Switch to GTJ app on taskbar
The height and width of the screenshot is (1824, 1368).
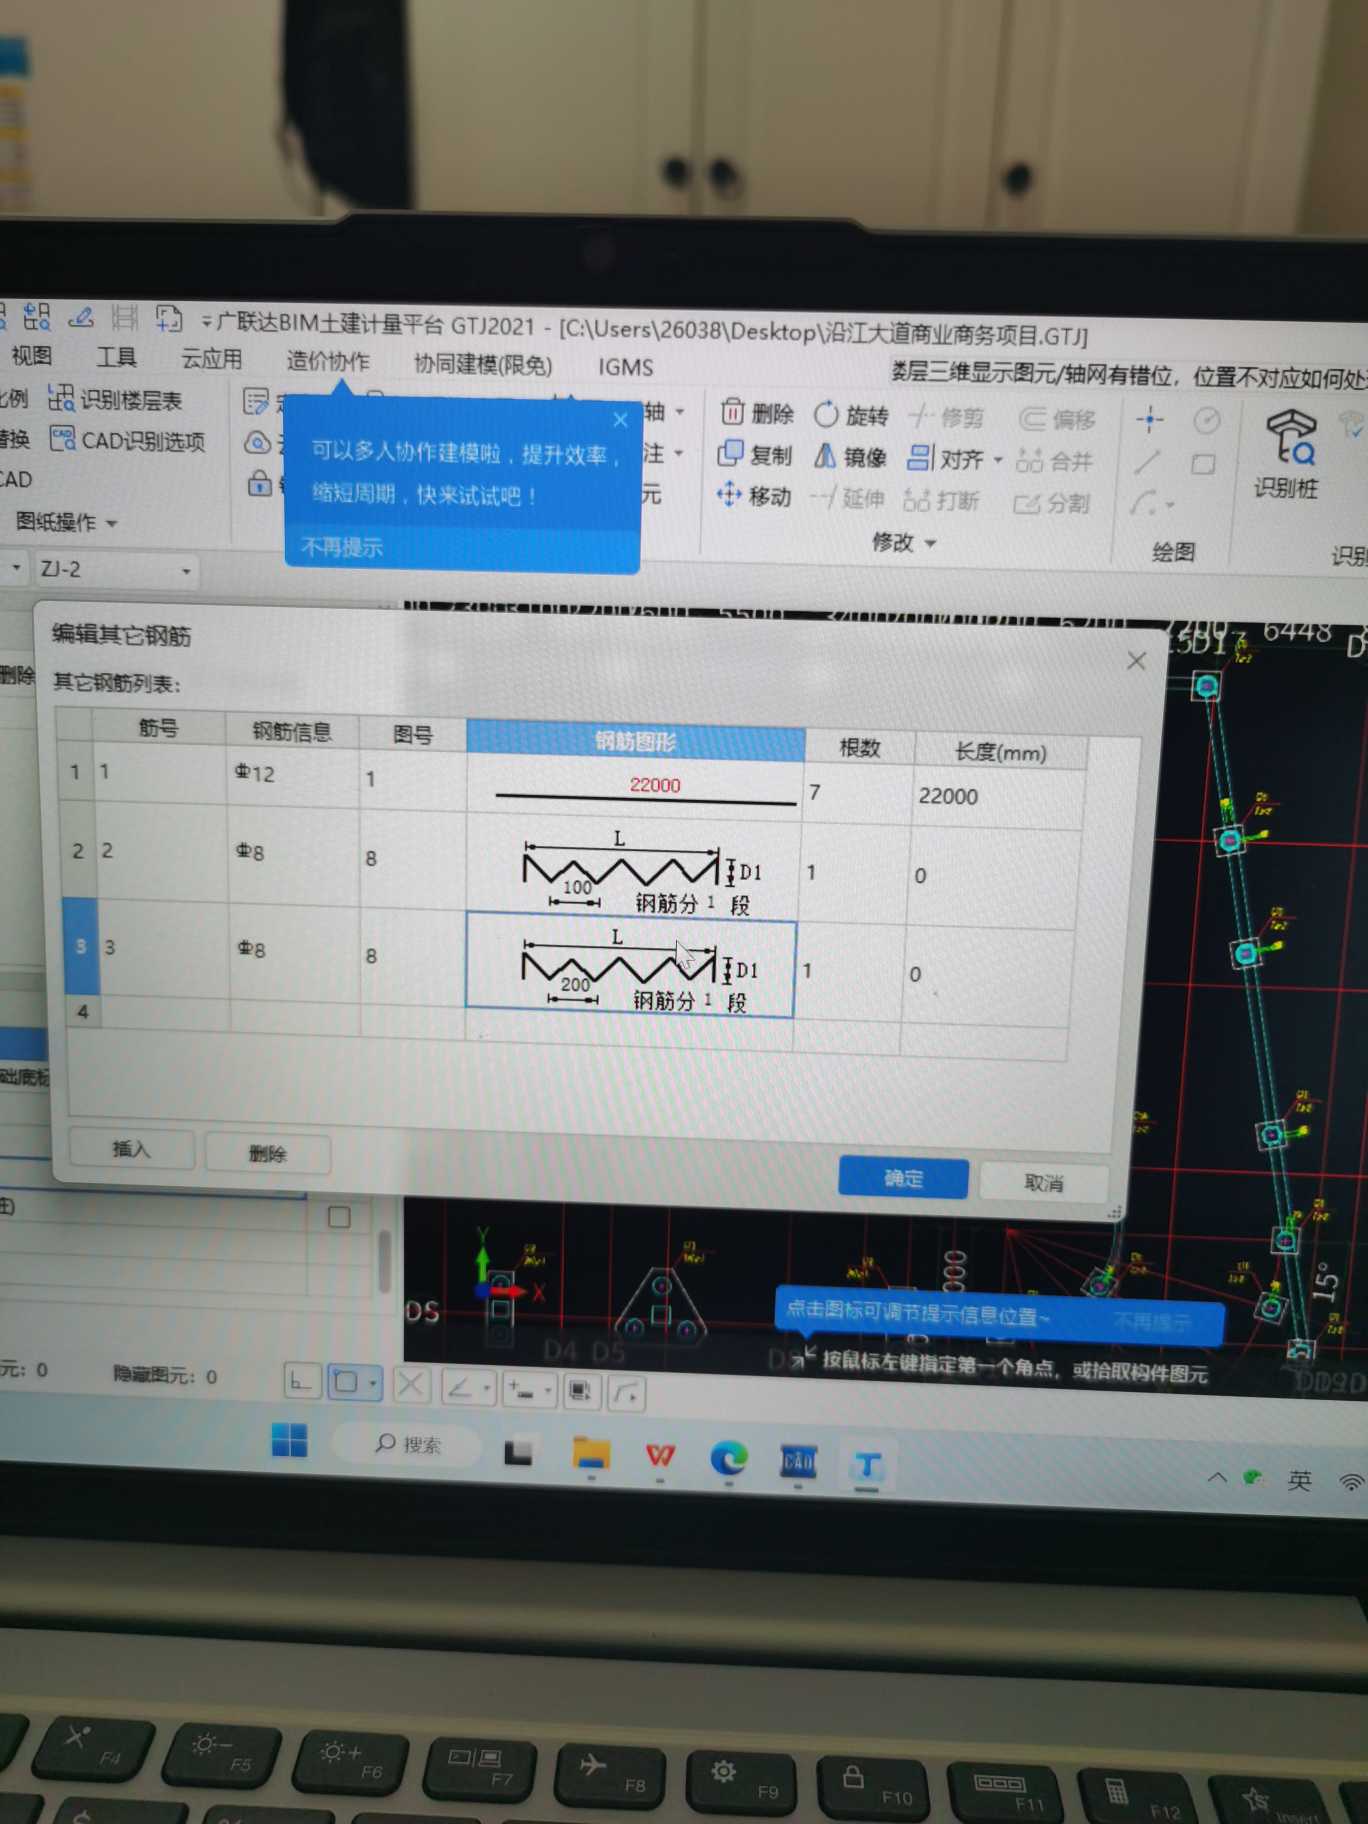pyautogui.click(x=867, y=1466)
